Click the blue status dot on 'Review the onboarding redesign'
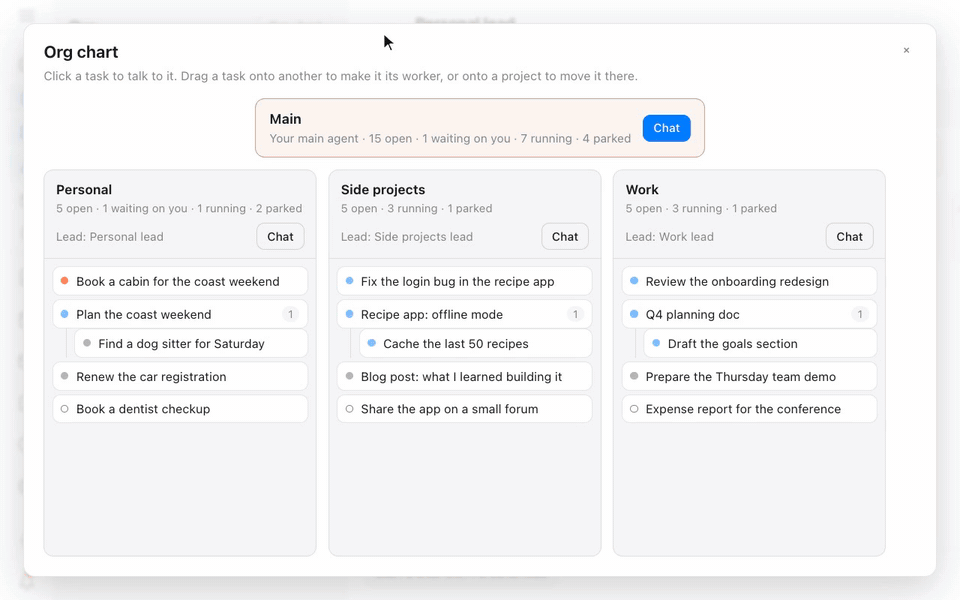 pos(634,281)
